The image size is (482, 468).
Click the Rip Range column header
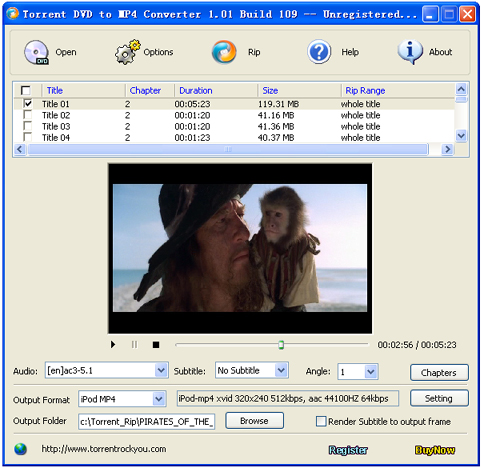365,90
